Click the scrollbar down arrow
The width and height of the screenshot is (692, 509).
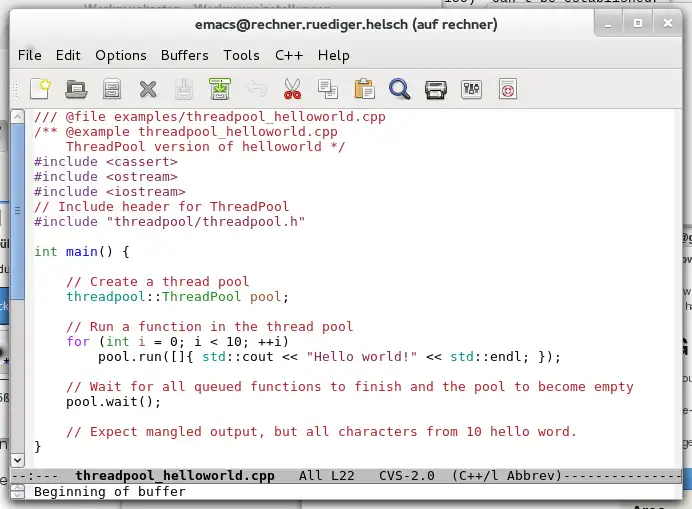(x=17, y=460)
